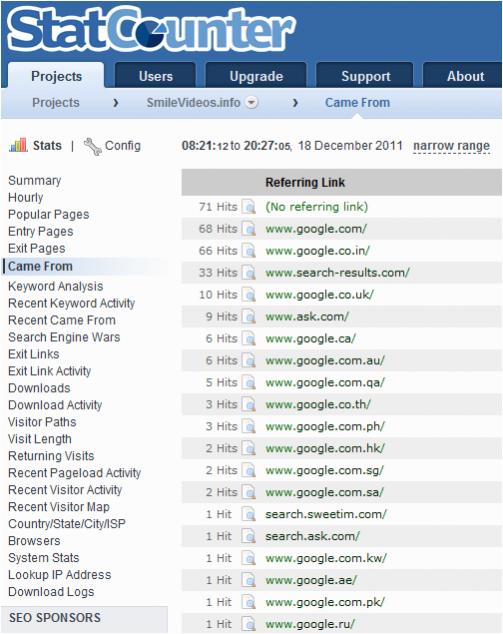Click magnifier icon beside www.google.com.sa/
This screenshot has height=634, width=503.
[249, 492]
